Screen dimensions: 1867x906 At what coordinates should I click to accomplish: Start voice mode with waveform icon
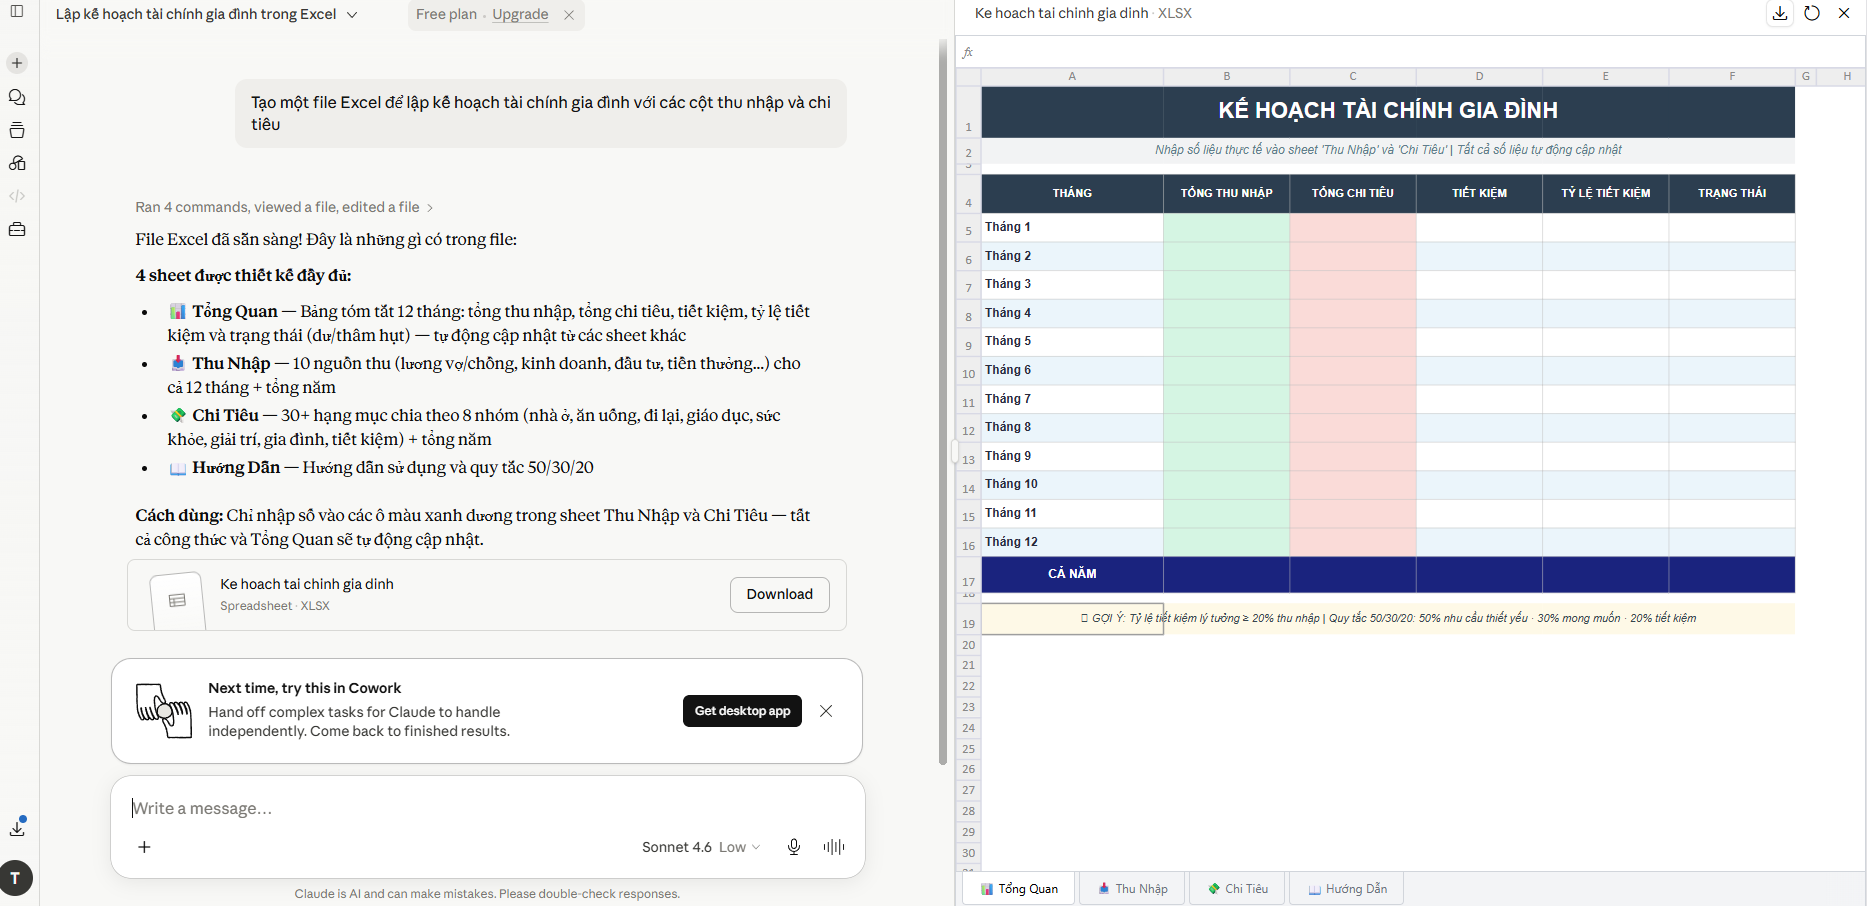click(834, 847)
